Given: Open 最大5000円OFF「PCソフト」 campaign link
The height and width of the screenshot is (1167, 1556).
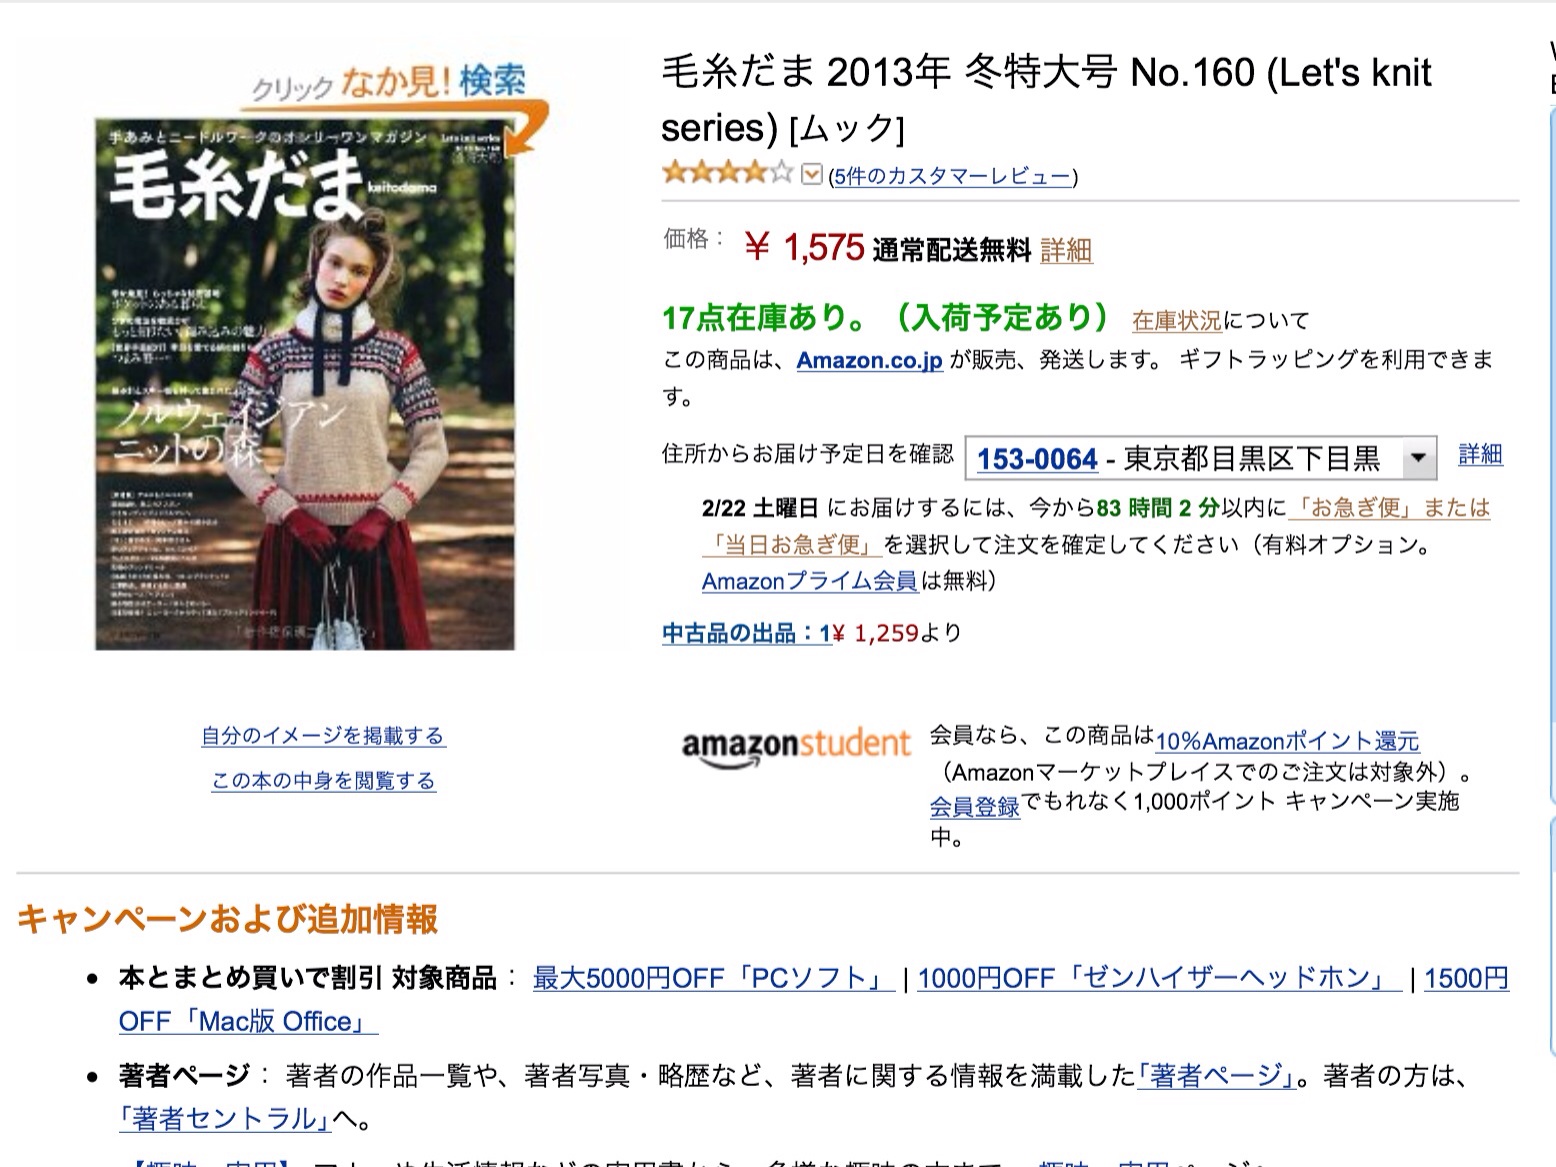Looking at the screenshot, I should pyautogui.click(x=712, y=978).
